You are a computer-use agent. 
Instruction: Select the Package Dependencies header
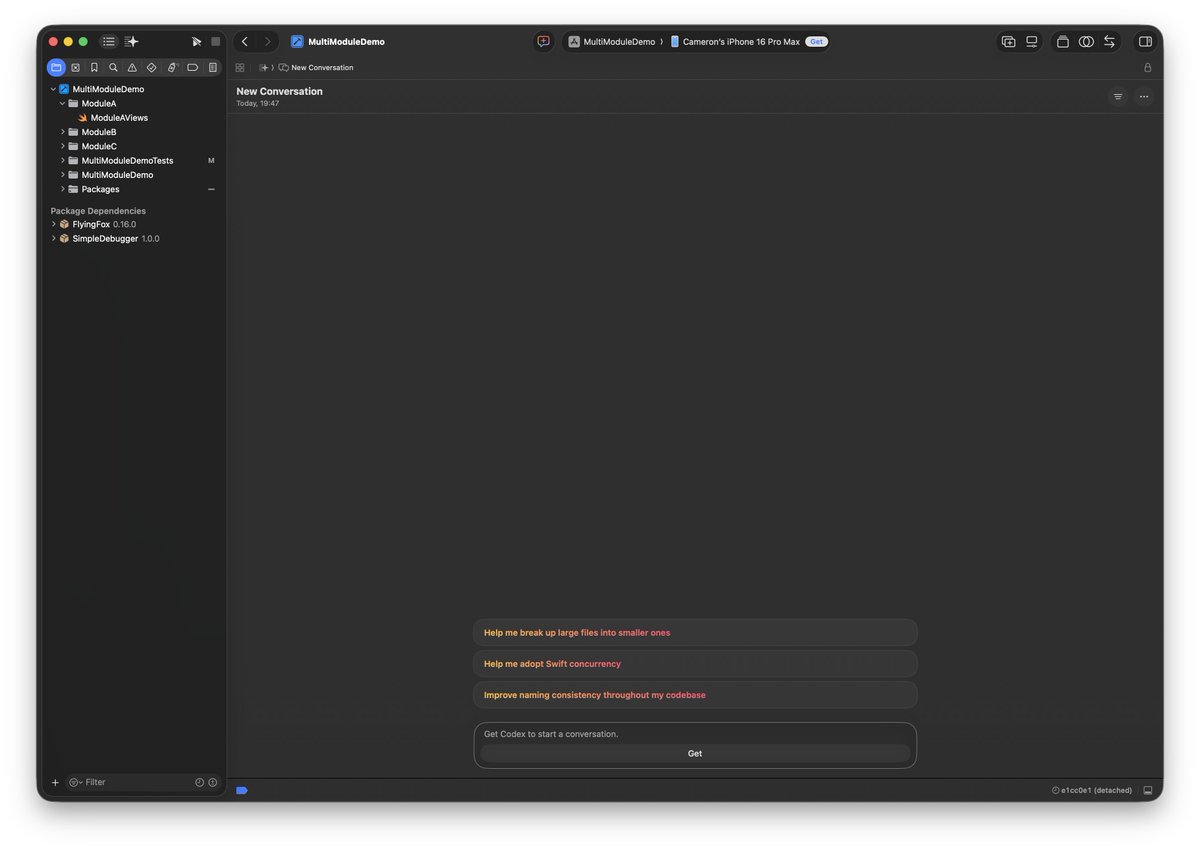98,211
